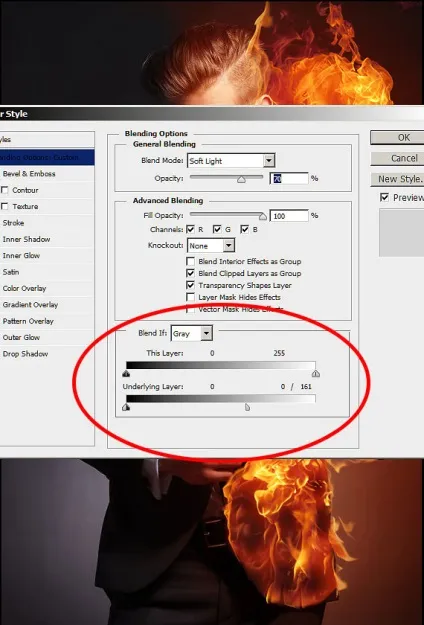The image size is (424, 625).
Task: Click the white slider handle under This Layer gradient
Action: click(x=316, y=373)
